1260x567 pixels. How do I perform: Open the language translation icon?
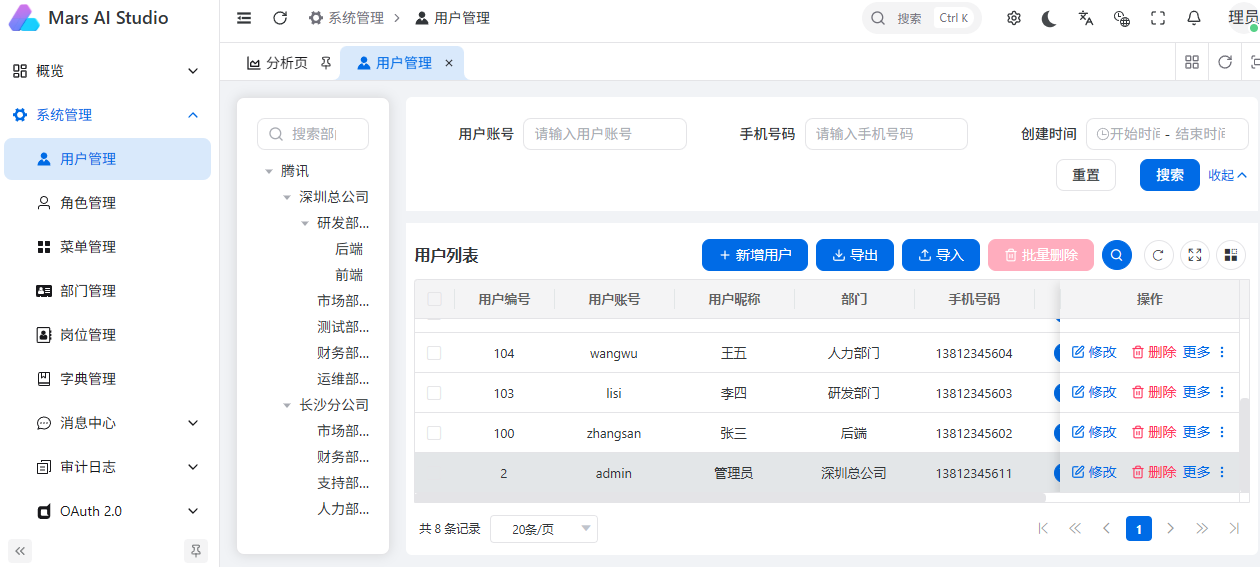(x=1086, y=18)
